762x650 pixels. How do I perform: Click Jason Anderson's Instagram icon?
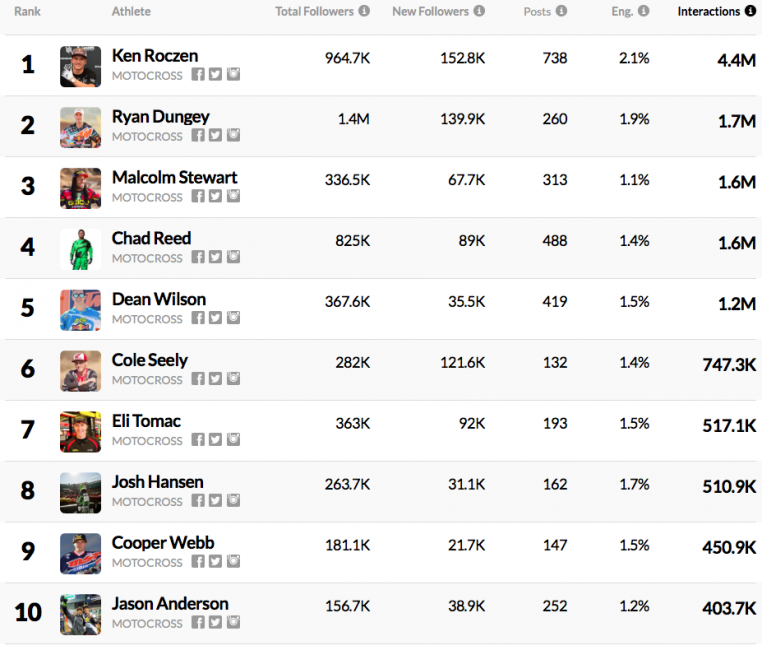233,623
